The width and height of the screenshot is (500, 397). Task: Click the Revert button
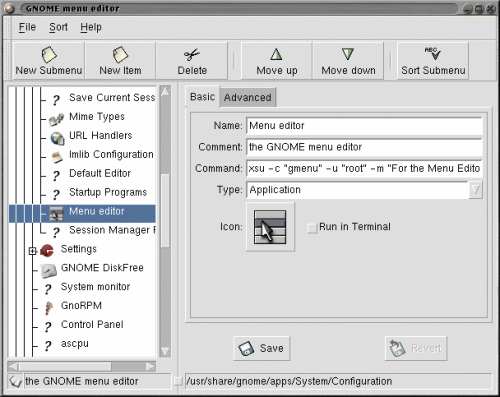click(416, 348)
